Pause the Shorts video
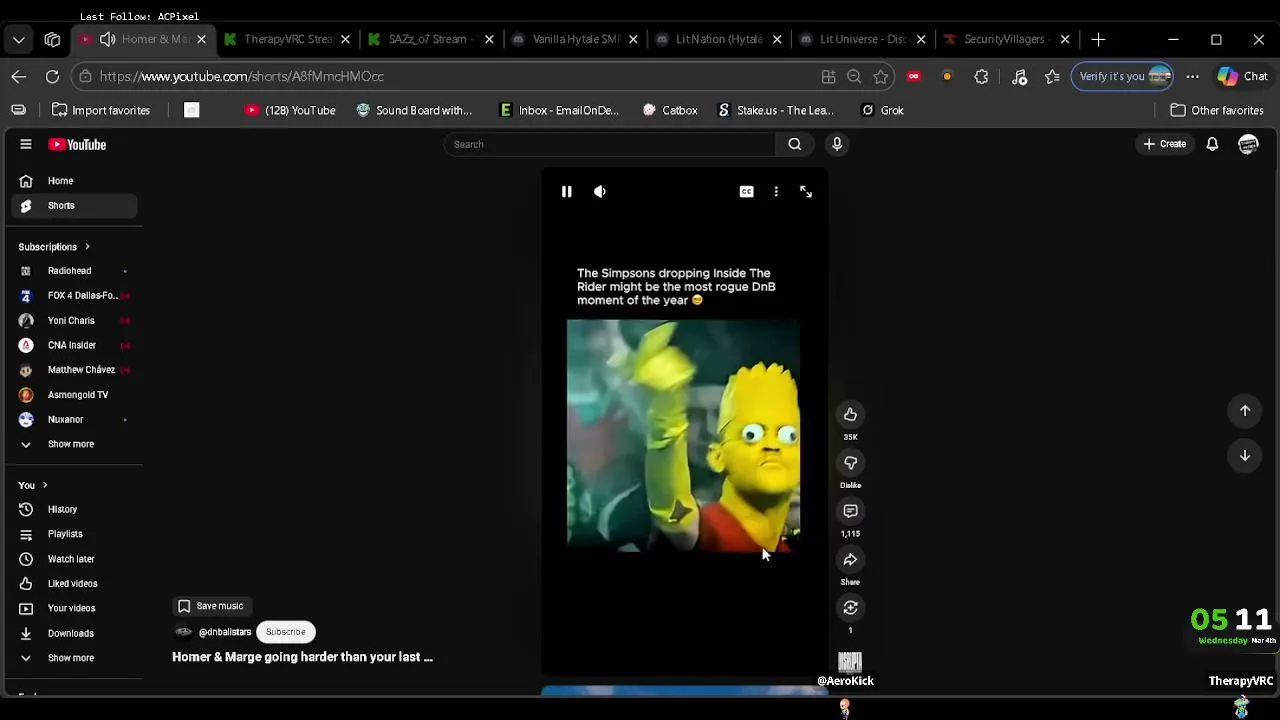This screenshot has height=720, width=1280. tap(566, 192)
